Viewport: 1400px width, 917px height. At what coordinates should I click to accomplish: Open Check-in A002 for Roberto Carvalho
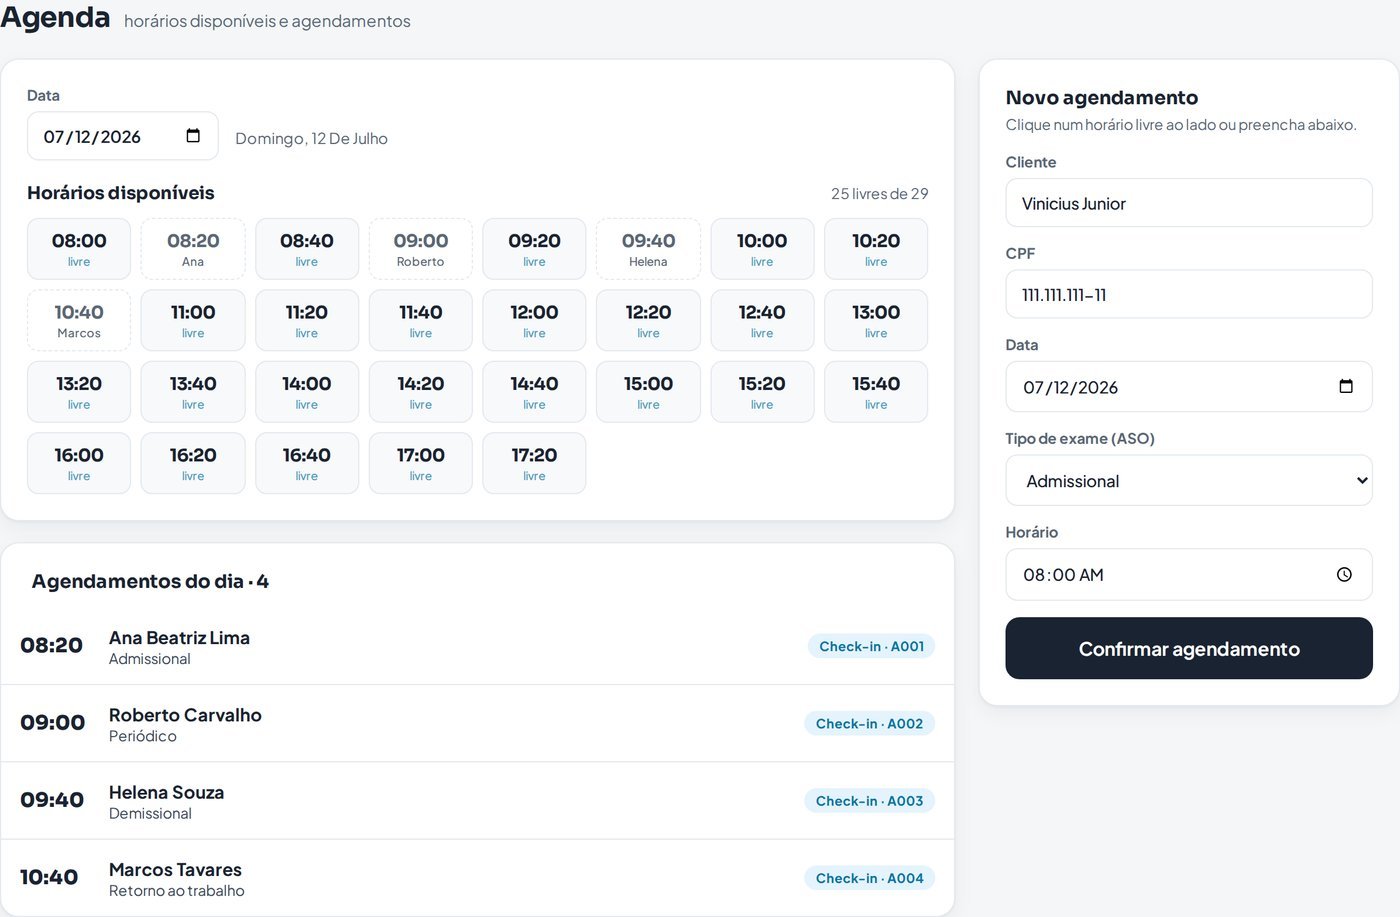(x=869, y=723)
